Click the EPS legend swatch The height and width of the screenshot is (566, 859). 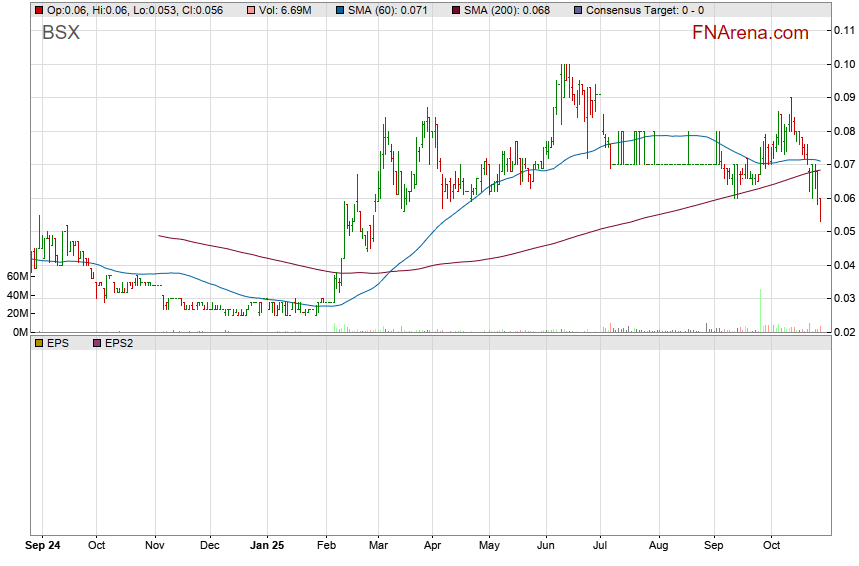39,342
